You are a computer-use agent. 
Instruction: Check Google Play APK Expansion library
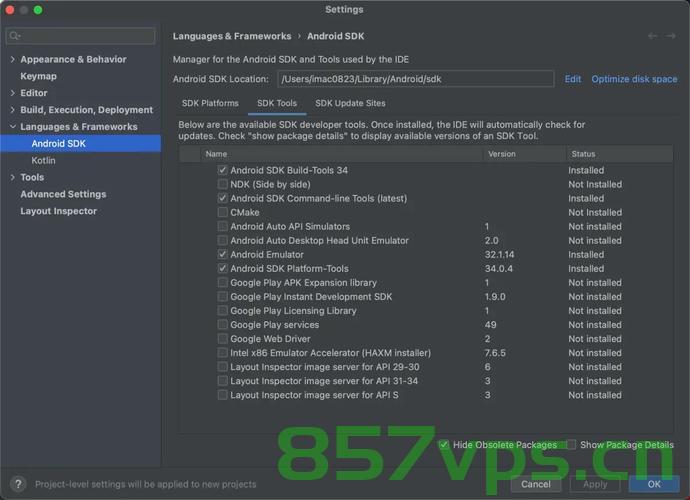[223, 283]
